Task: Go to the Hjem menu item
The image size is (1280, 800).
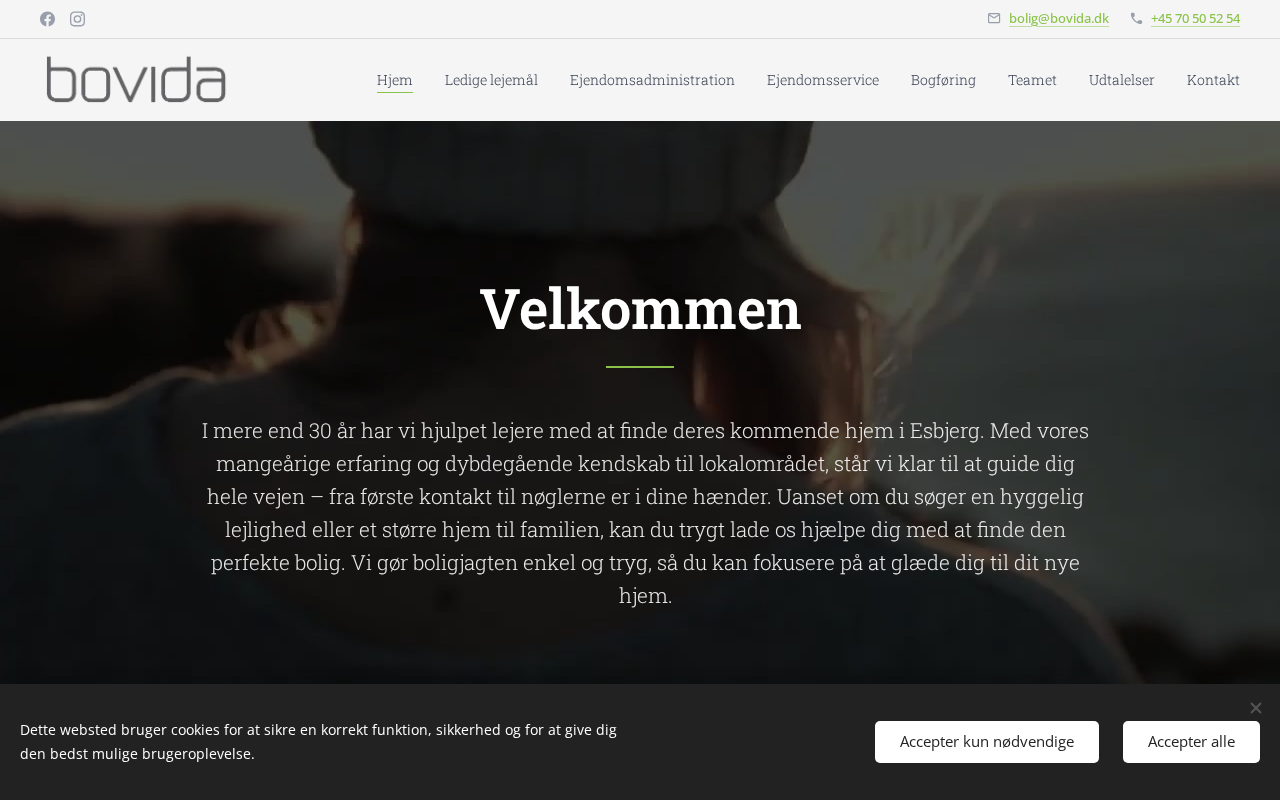Action: click(395, 80)
